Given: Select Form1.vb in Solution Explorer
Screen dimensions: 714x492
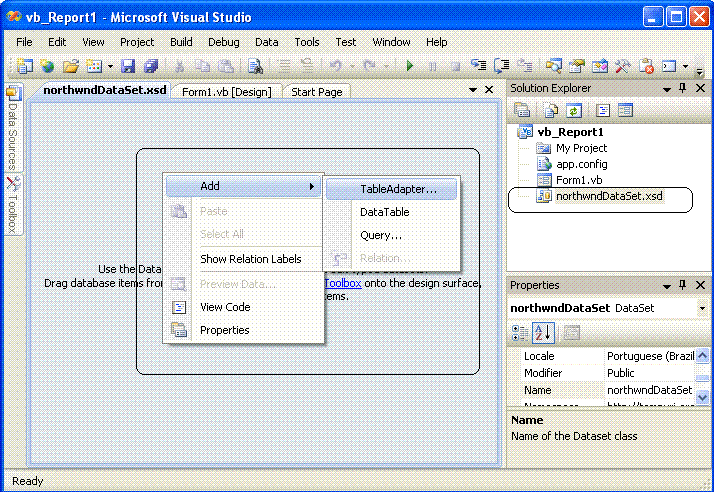Looking at the screenshot, I should click(x=579, y=180).
